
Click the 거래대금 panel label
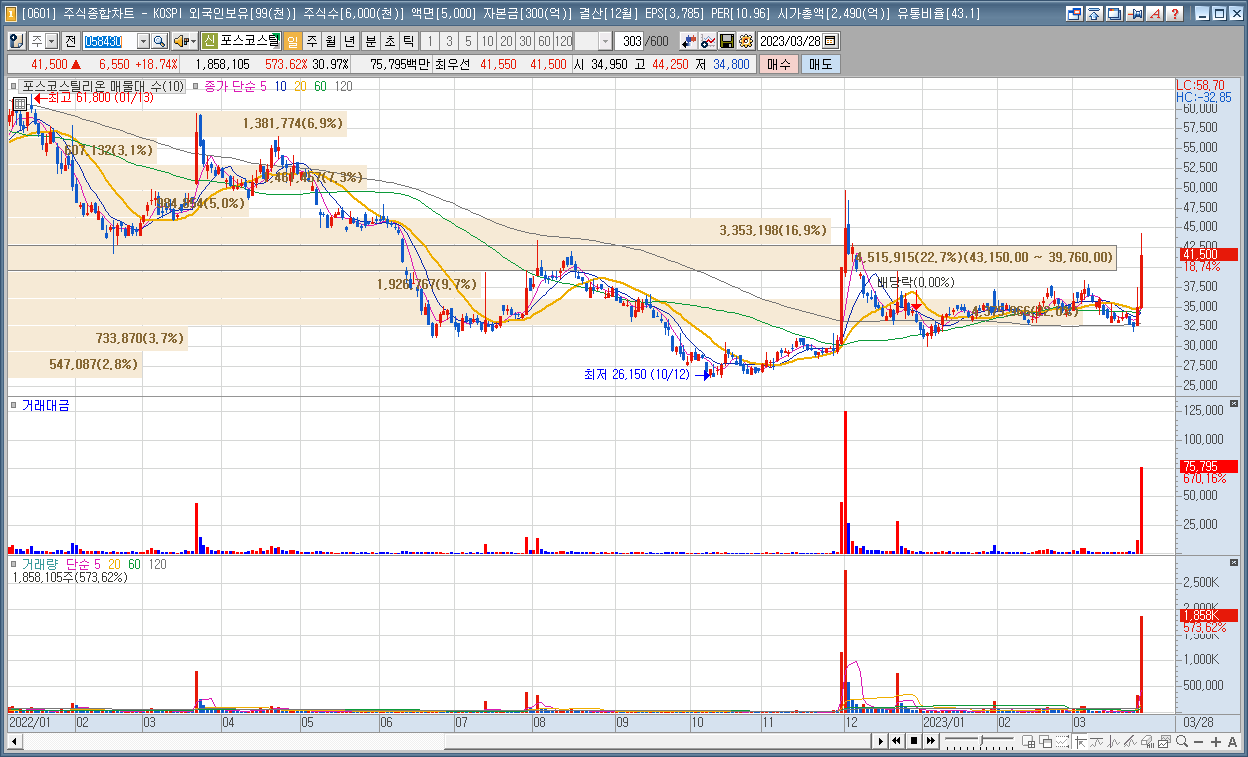point(45,405)
